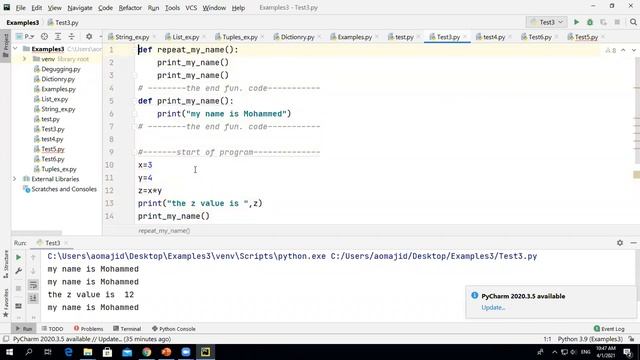Open the Python Console tool window

click(x=173, y=329)
